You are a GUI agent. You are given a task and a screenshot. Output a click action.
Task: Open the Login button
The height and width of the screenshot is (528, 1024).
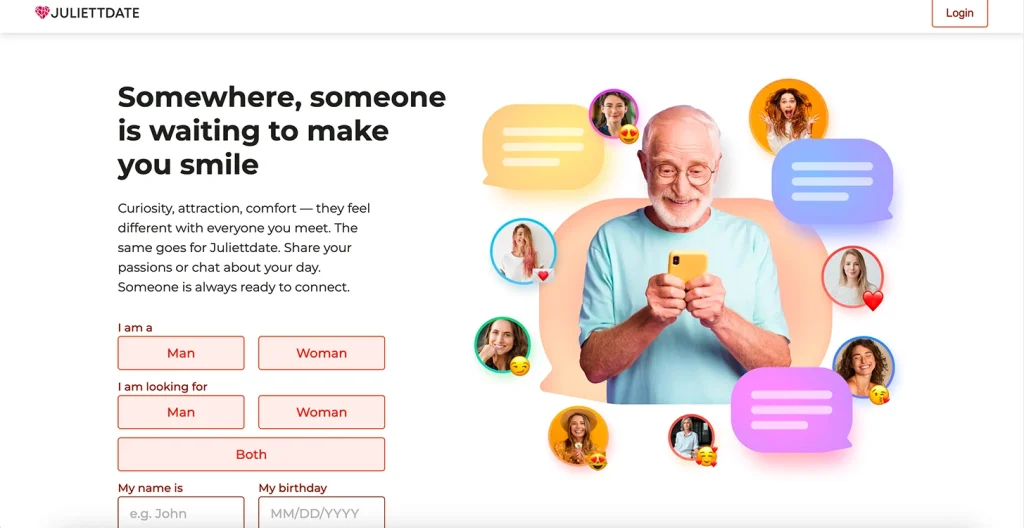(x=959, y=13)
